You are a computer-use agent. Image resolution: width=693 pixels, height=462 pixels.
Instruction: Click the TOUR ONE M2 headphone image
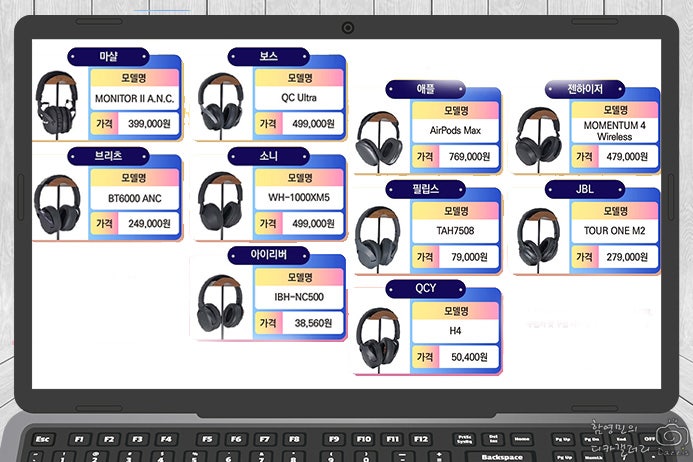tap(538, 239)
